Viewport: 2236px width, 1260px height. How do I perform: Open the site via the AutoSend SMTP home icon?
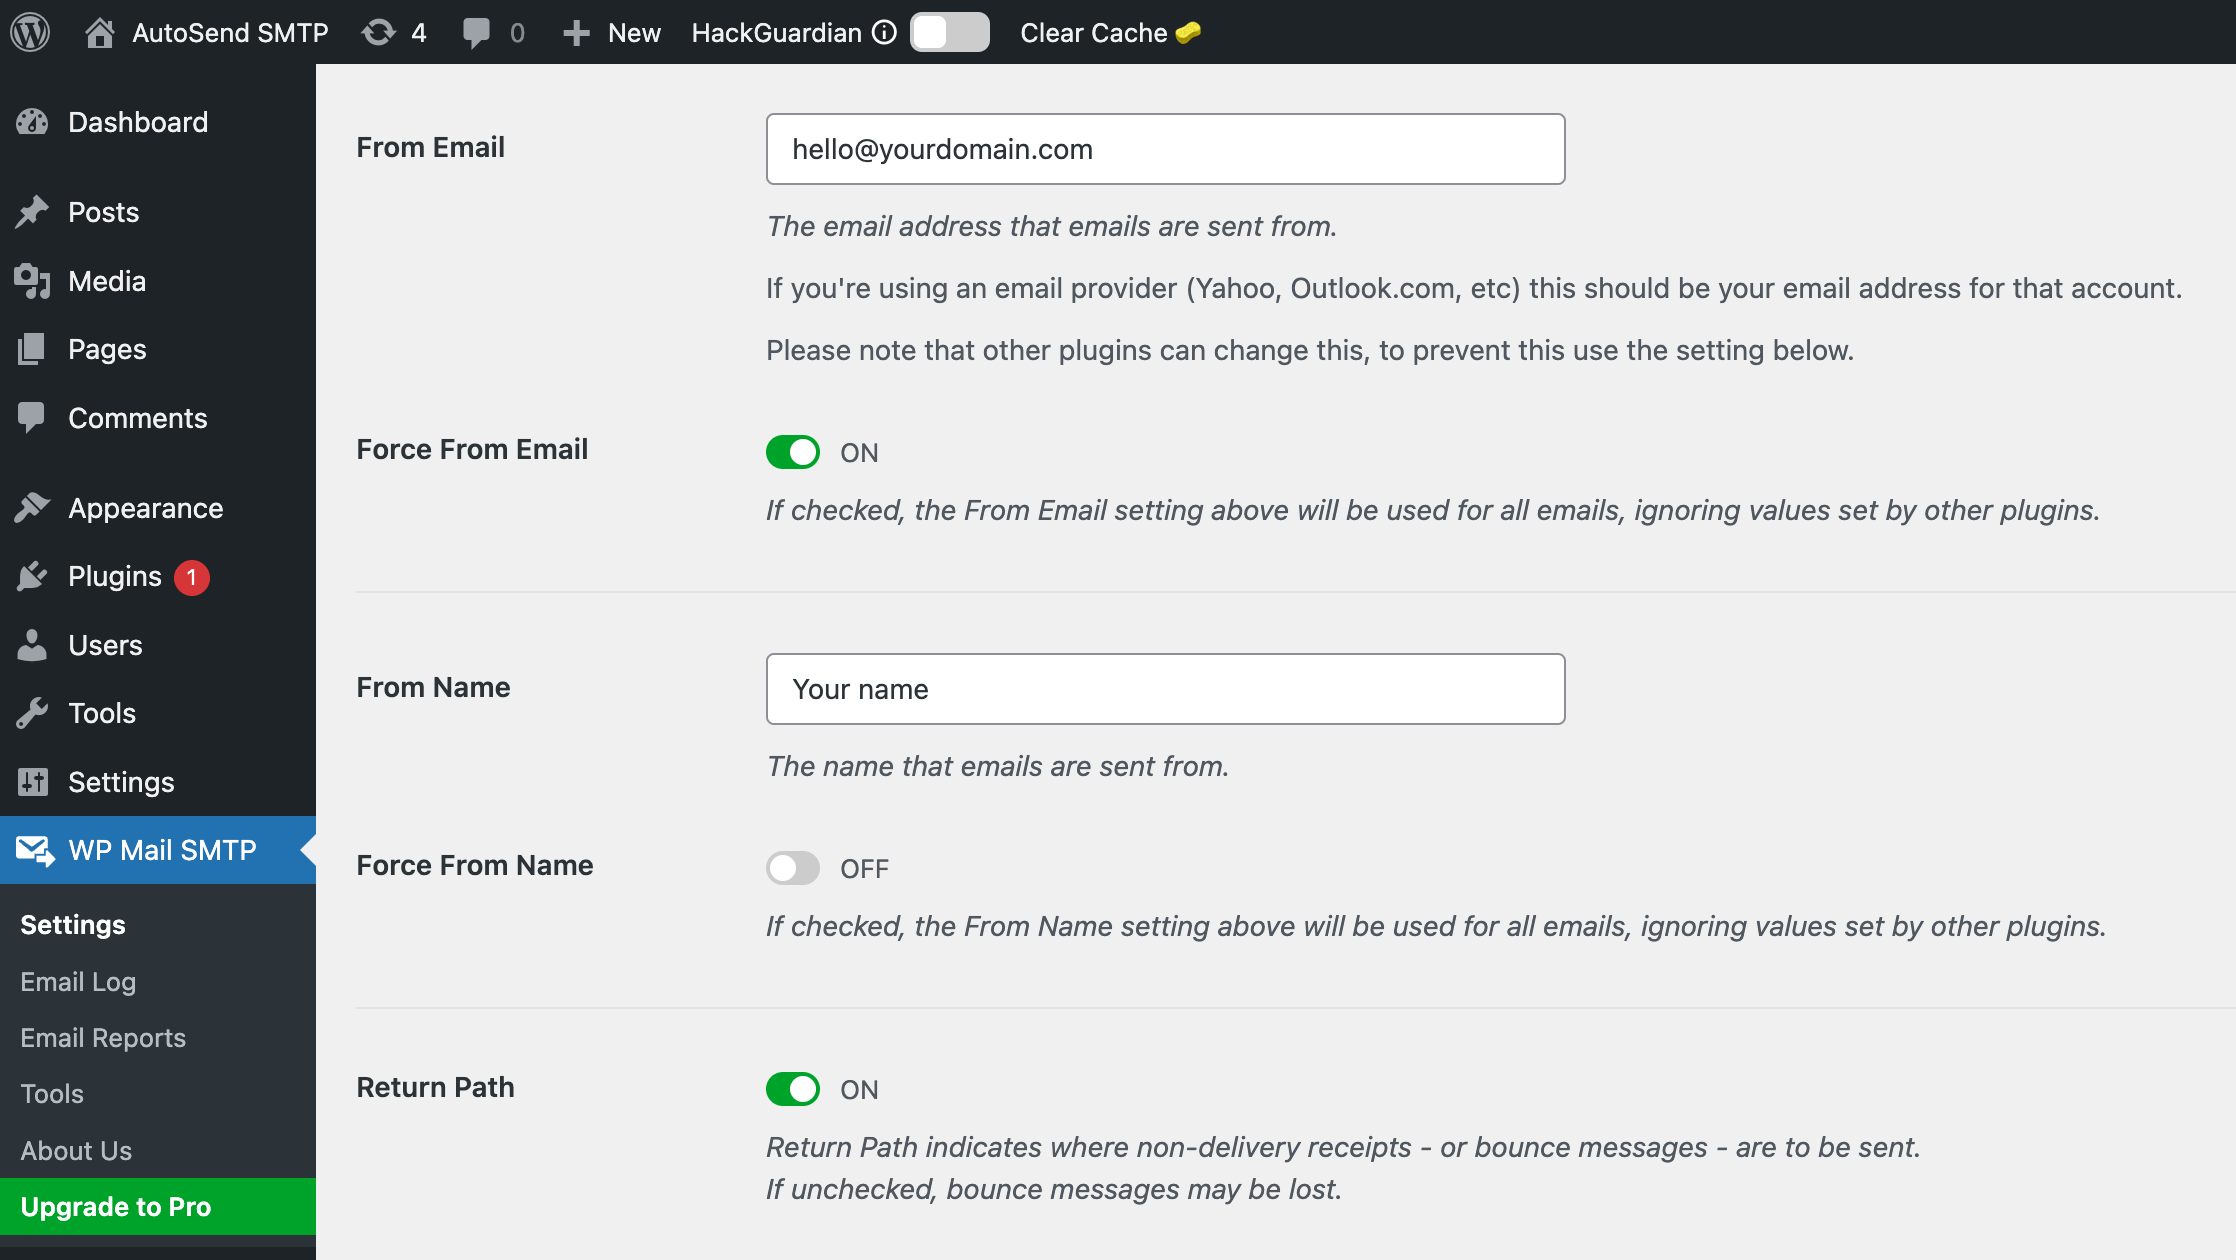point(99,32)
